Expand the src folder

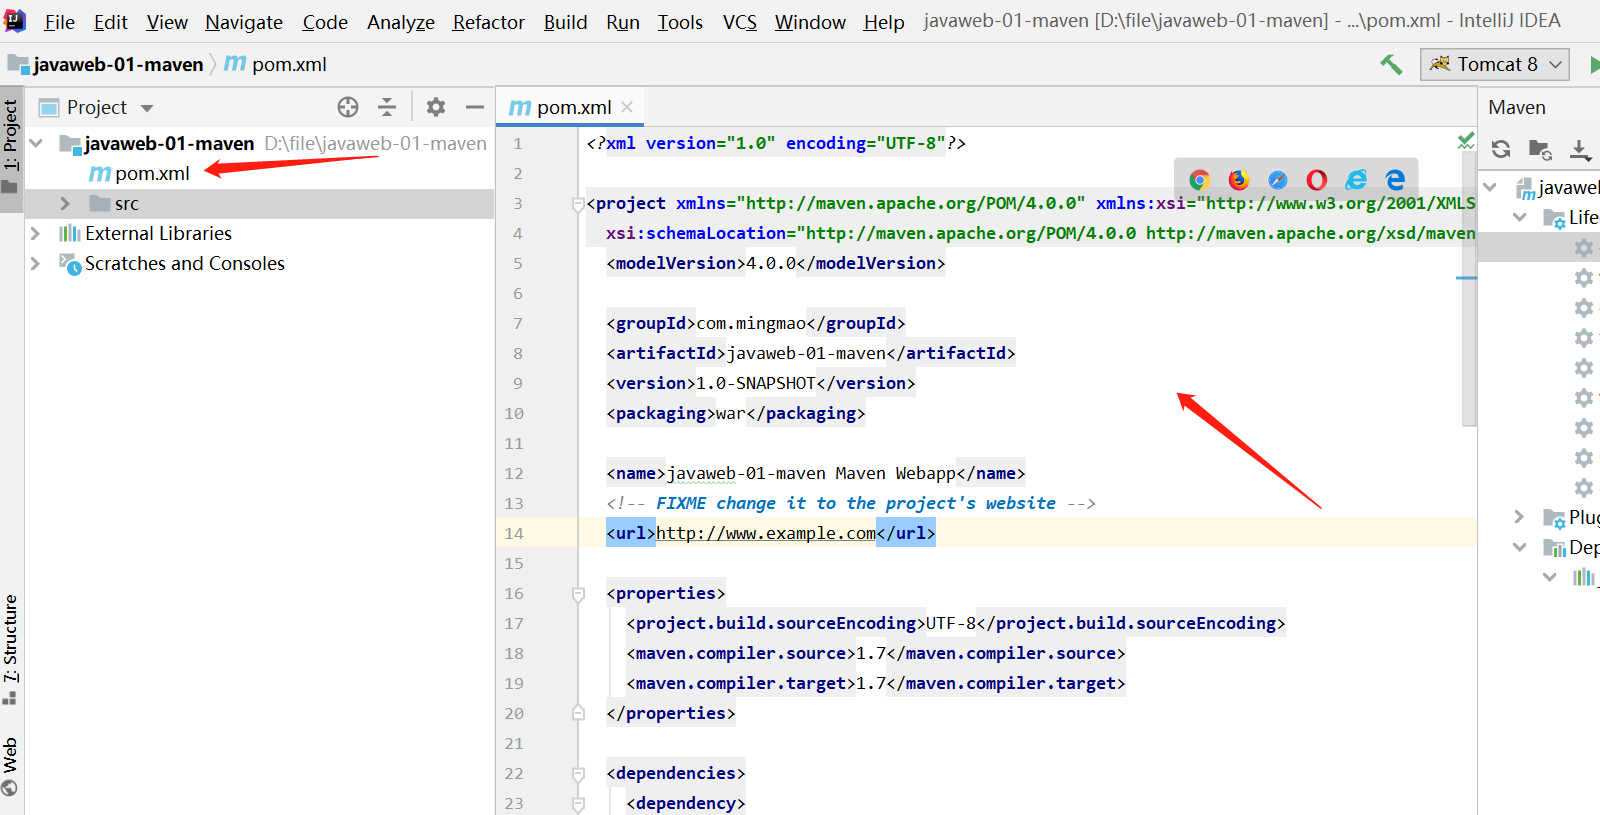(x=65, y=203)
